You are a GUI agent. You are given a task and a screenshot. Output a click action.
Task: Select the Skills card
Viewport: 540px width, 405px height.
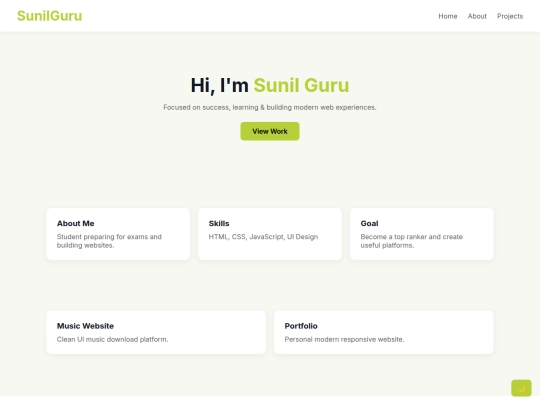[x=270, y=234]
